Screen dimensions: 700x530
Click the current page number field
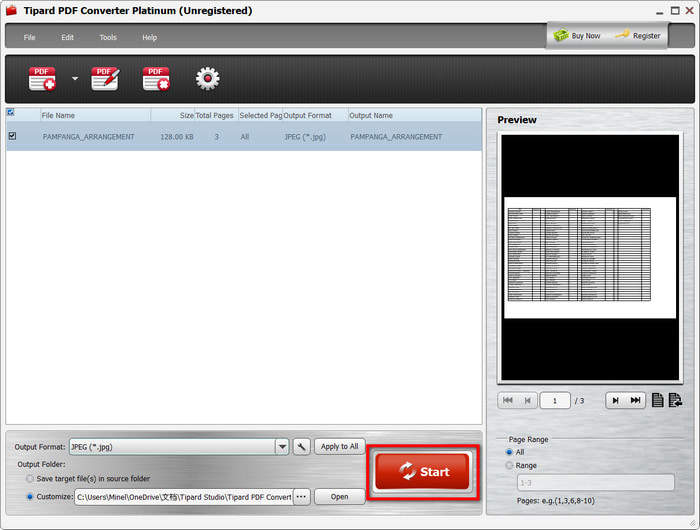point(555,401)
